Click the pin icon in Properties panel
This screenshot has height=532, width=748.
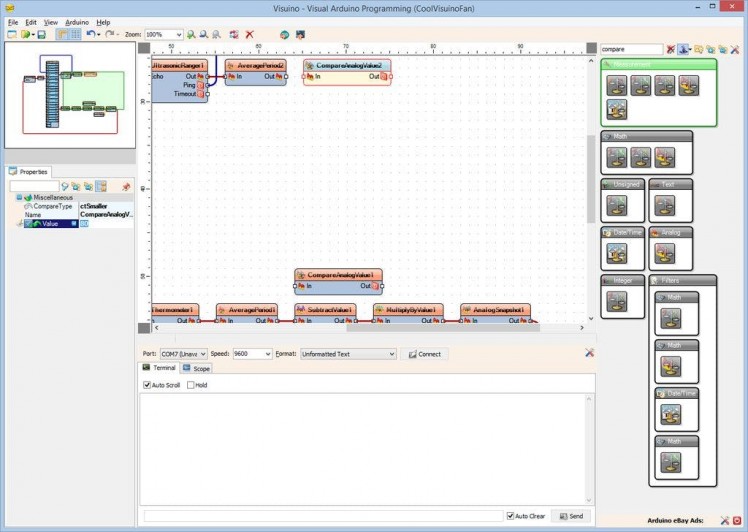[x=126, y=186]
